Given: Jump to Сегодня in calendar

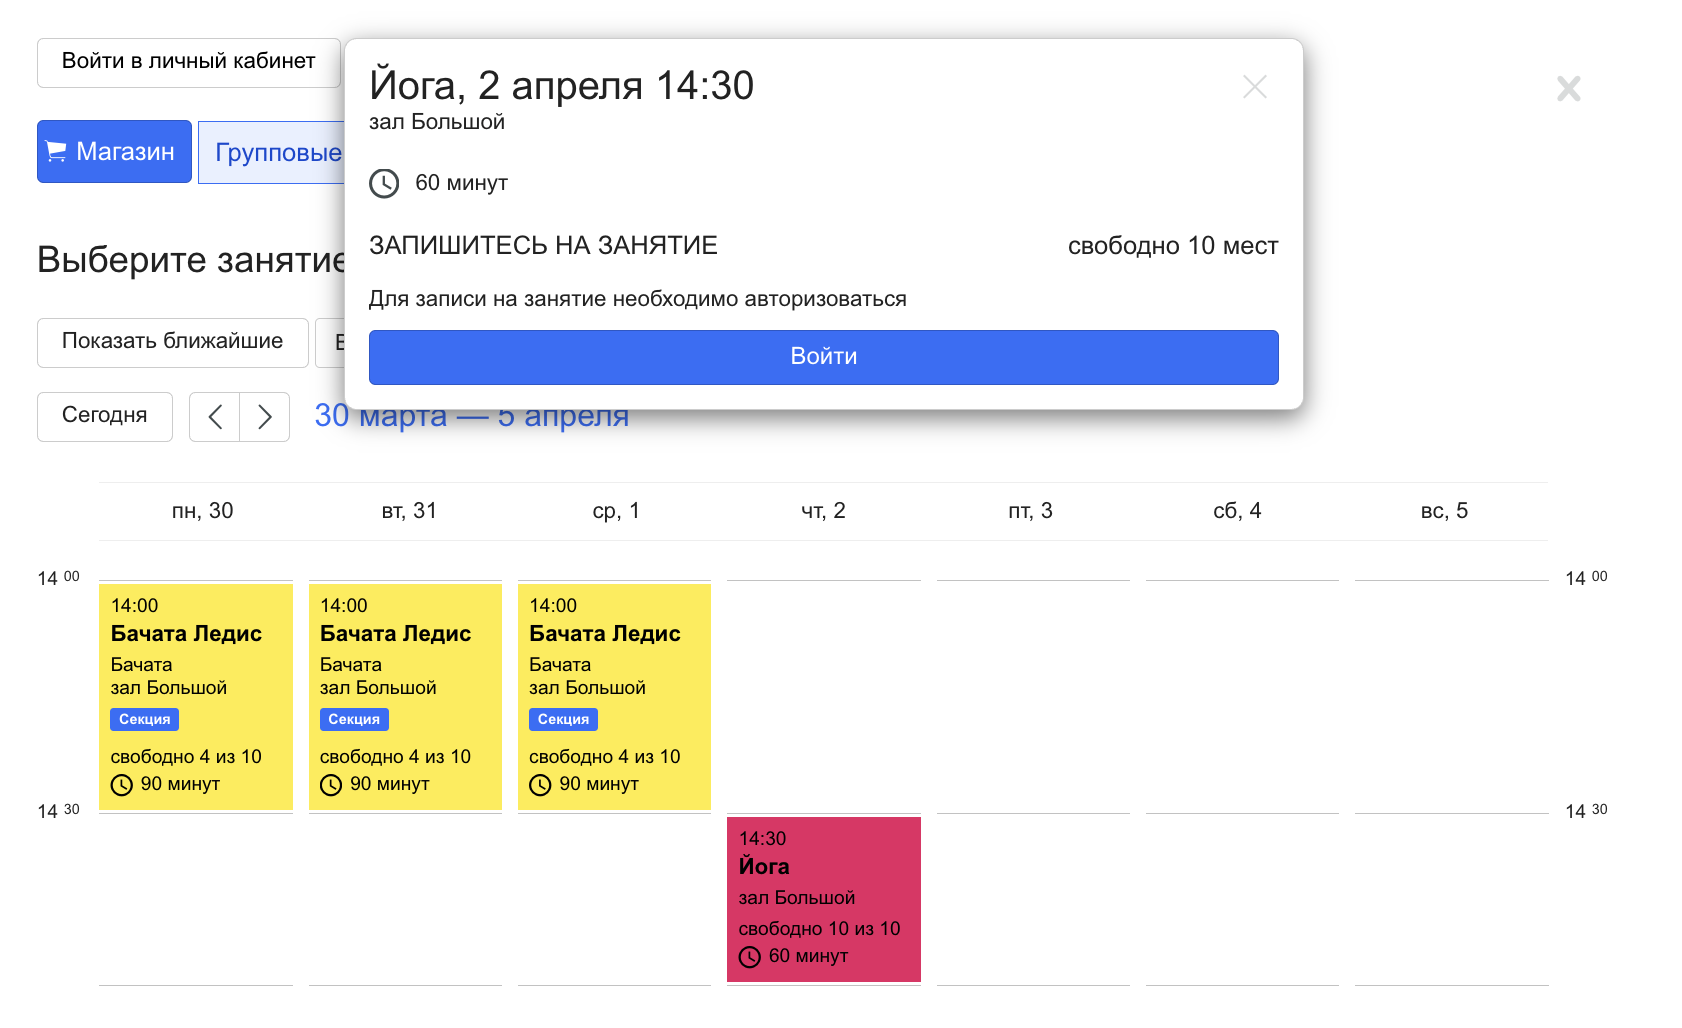Looking at the screenshot, I should [104, 416].
